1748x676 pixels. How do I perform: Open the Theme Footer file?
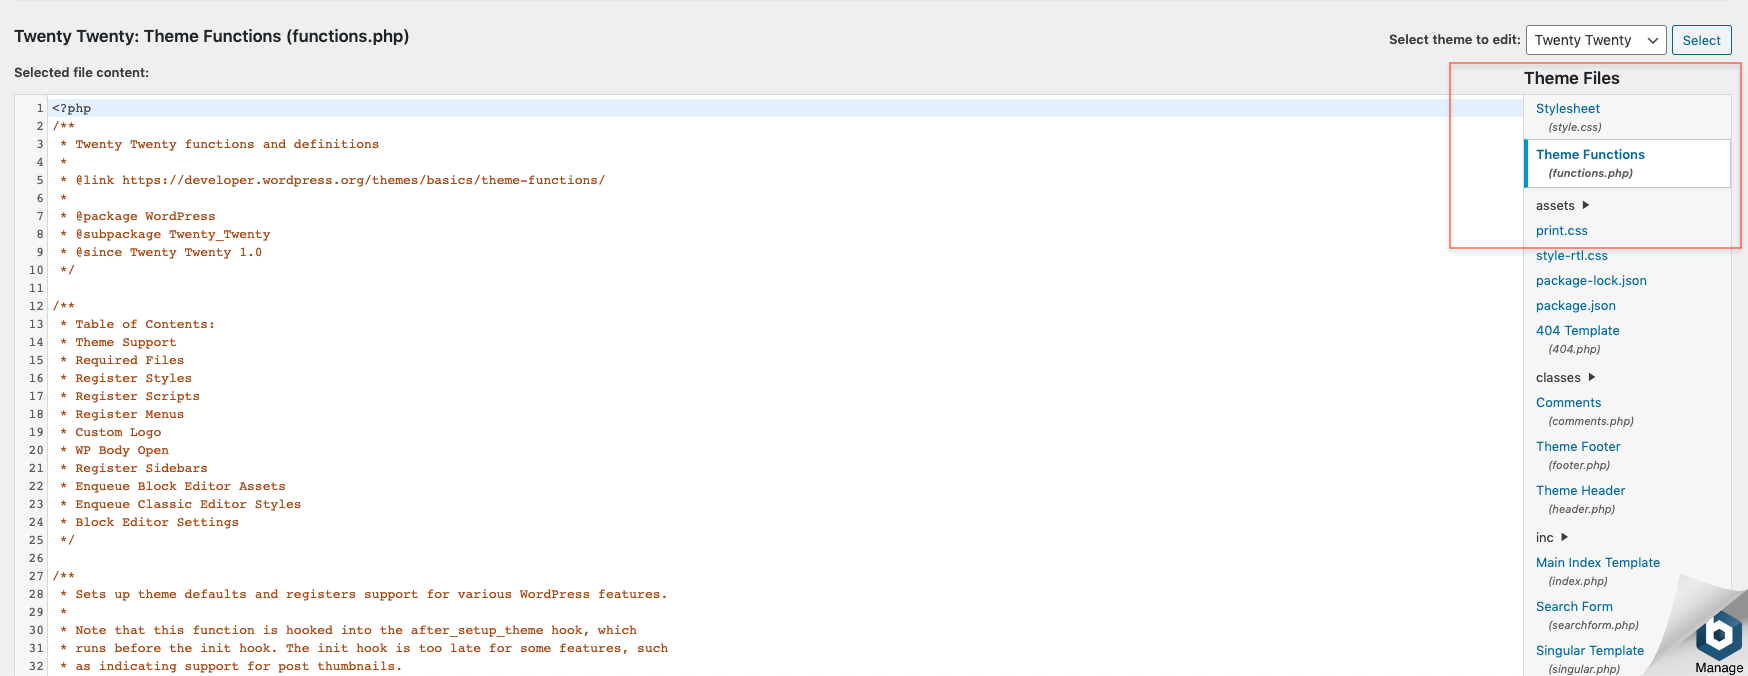click(1578, 447)
